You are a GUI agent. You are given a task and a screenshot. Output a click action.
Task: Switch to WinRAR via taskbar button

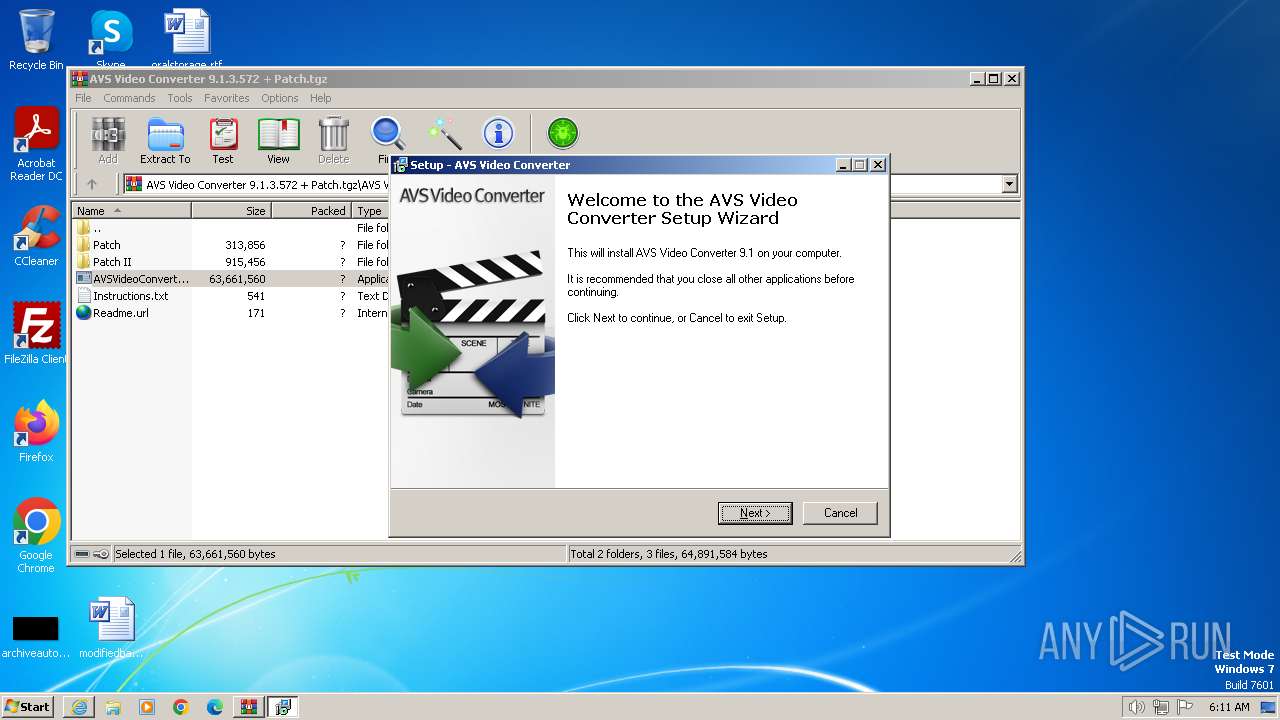(249, 707)
